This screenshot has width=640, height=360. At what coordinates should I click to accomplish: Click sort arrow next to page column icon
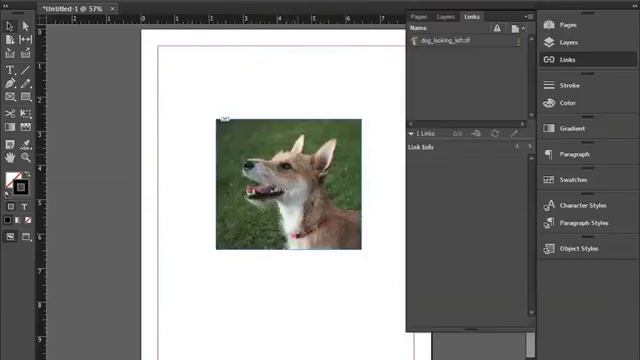click(x=524, y=28)
